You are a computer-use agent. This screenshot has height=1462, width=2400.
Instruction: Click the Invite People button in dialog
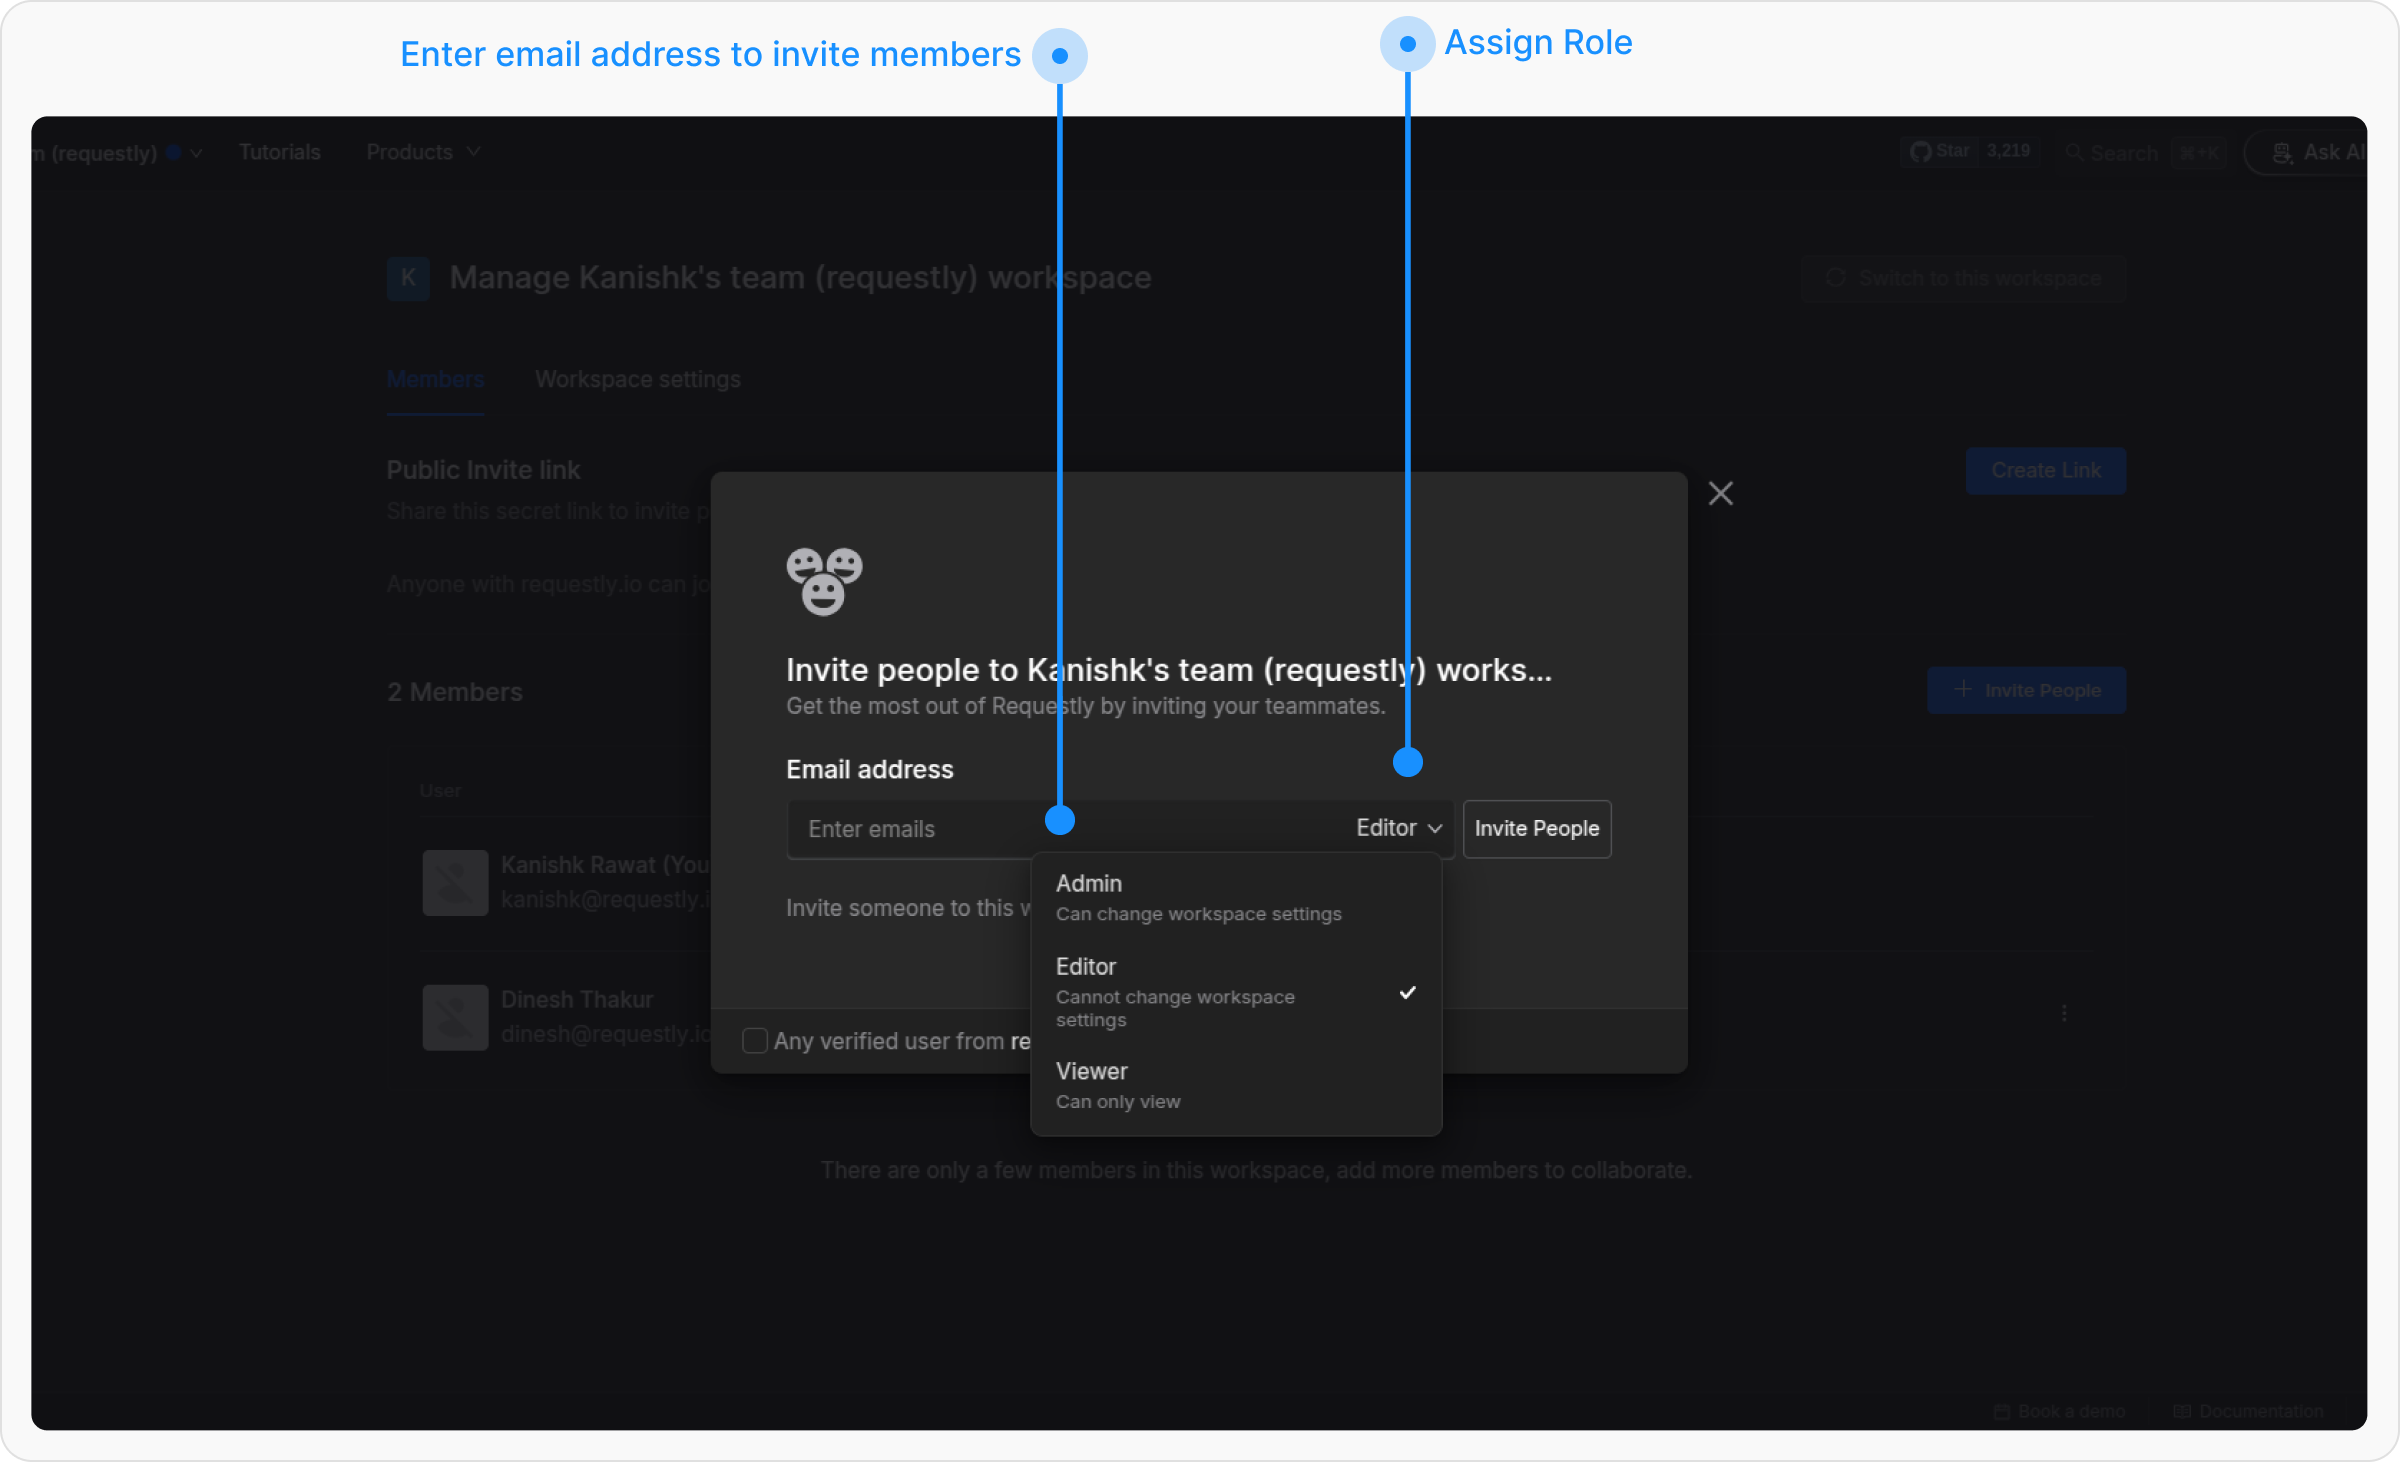click(x=1536, y=828)
